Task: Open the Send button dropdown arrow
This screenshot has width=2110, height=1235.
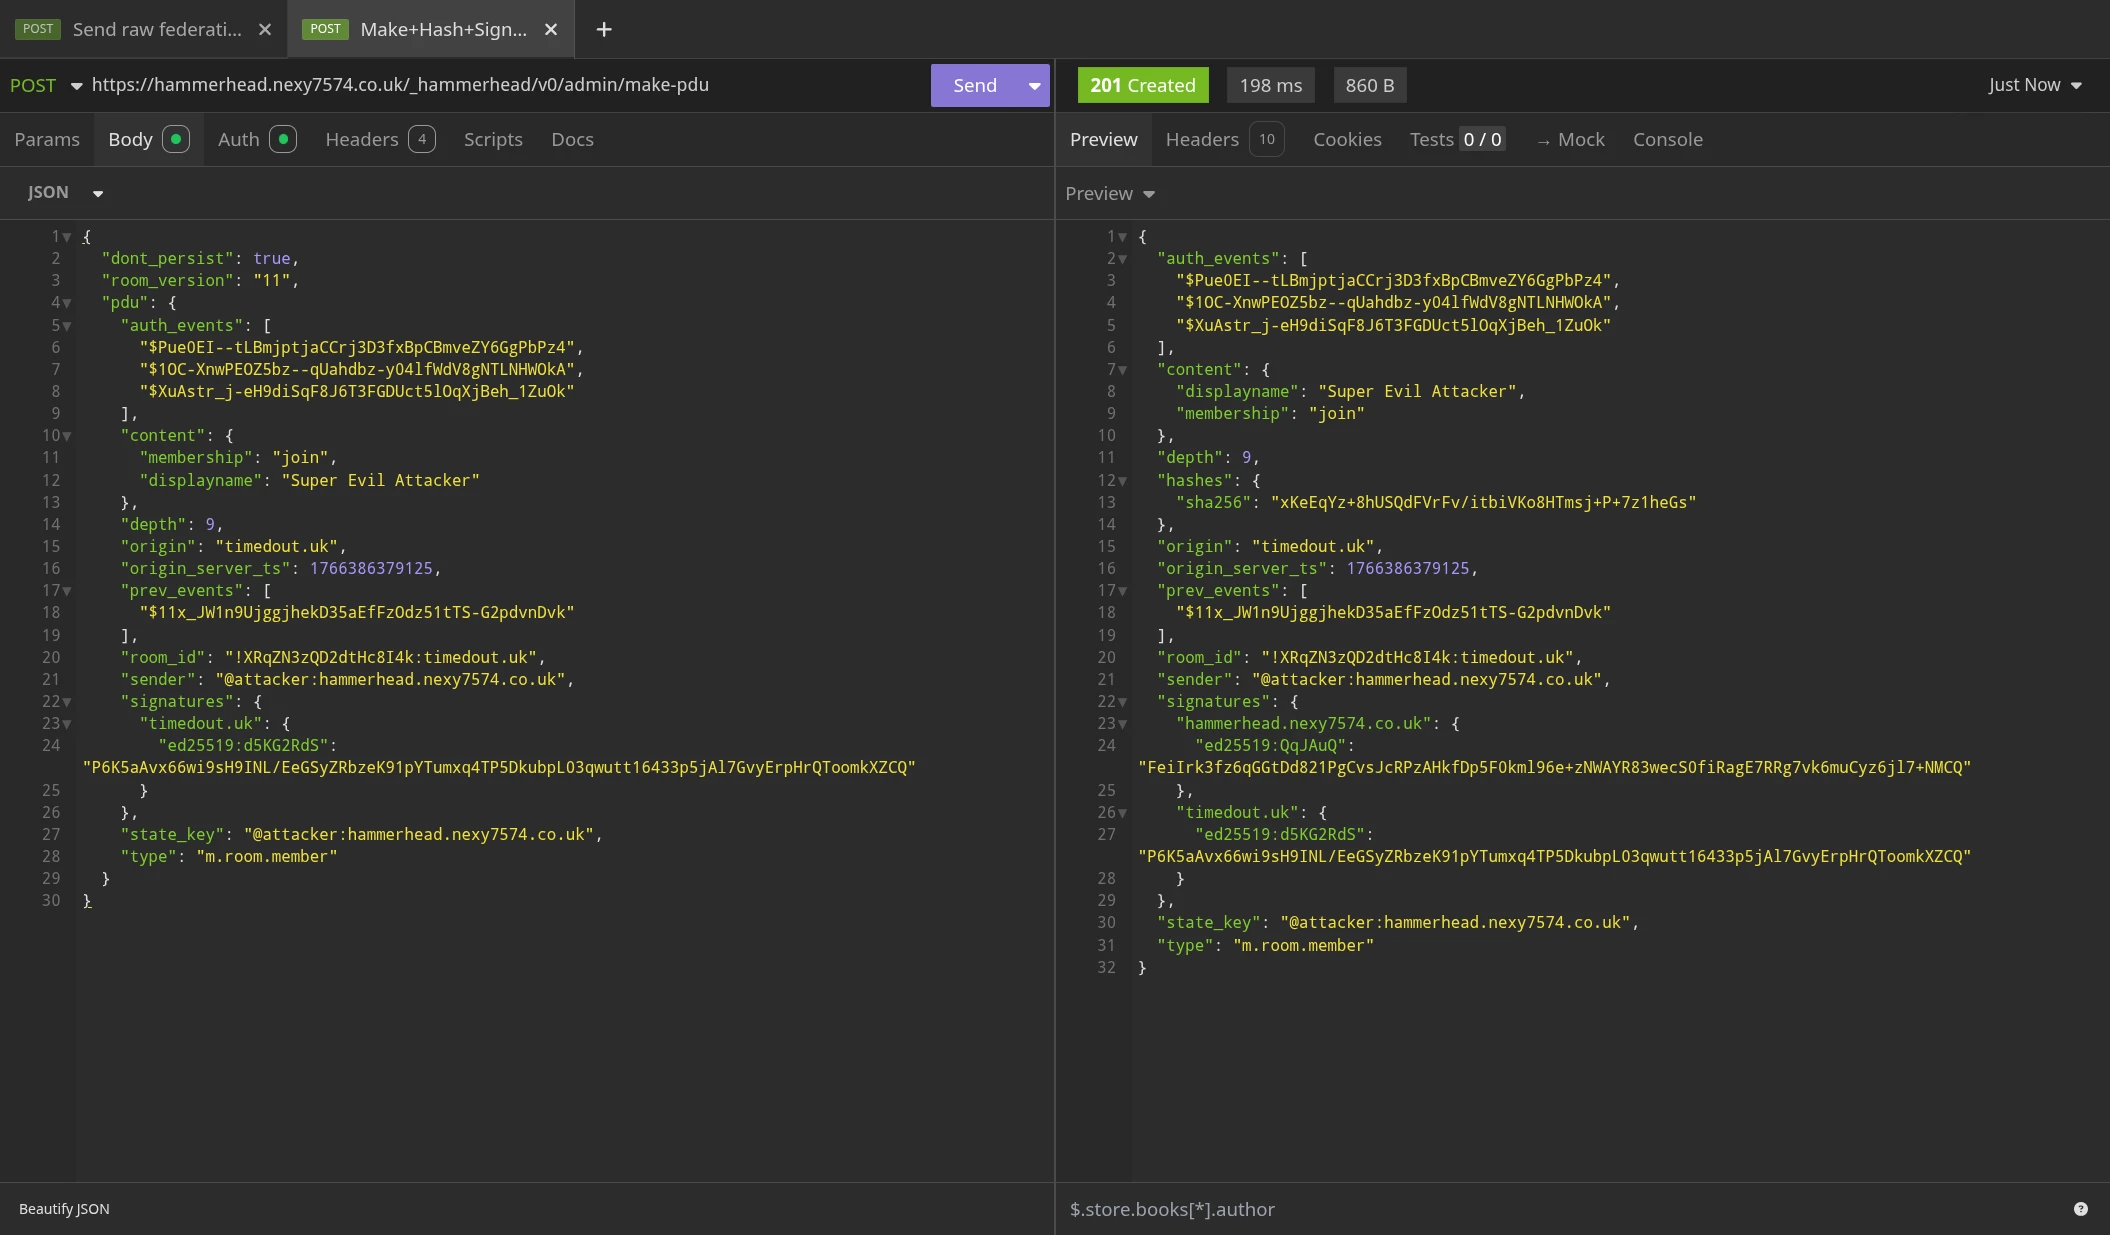Action: point(1034,86)
